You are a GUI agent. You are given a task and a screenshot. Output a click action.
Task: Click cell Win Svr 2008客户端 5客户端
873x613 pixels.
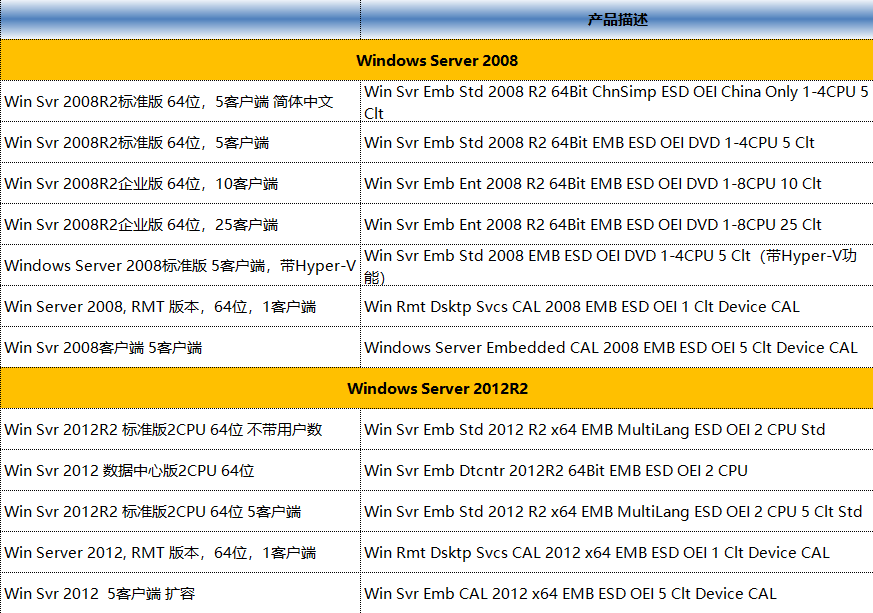[x=180, y=347]
